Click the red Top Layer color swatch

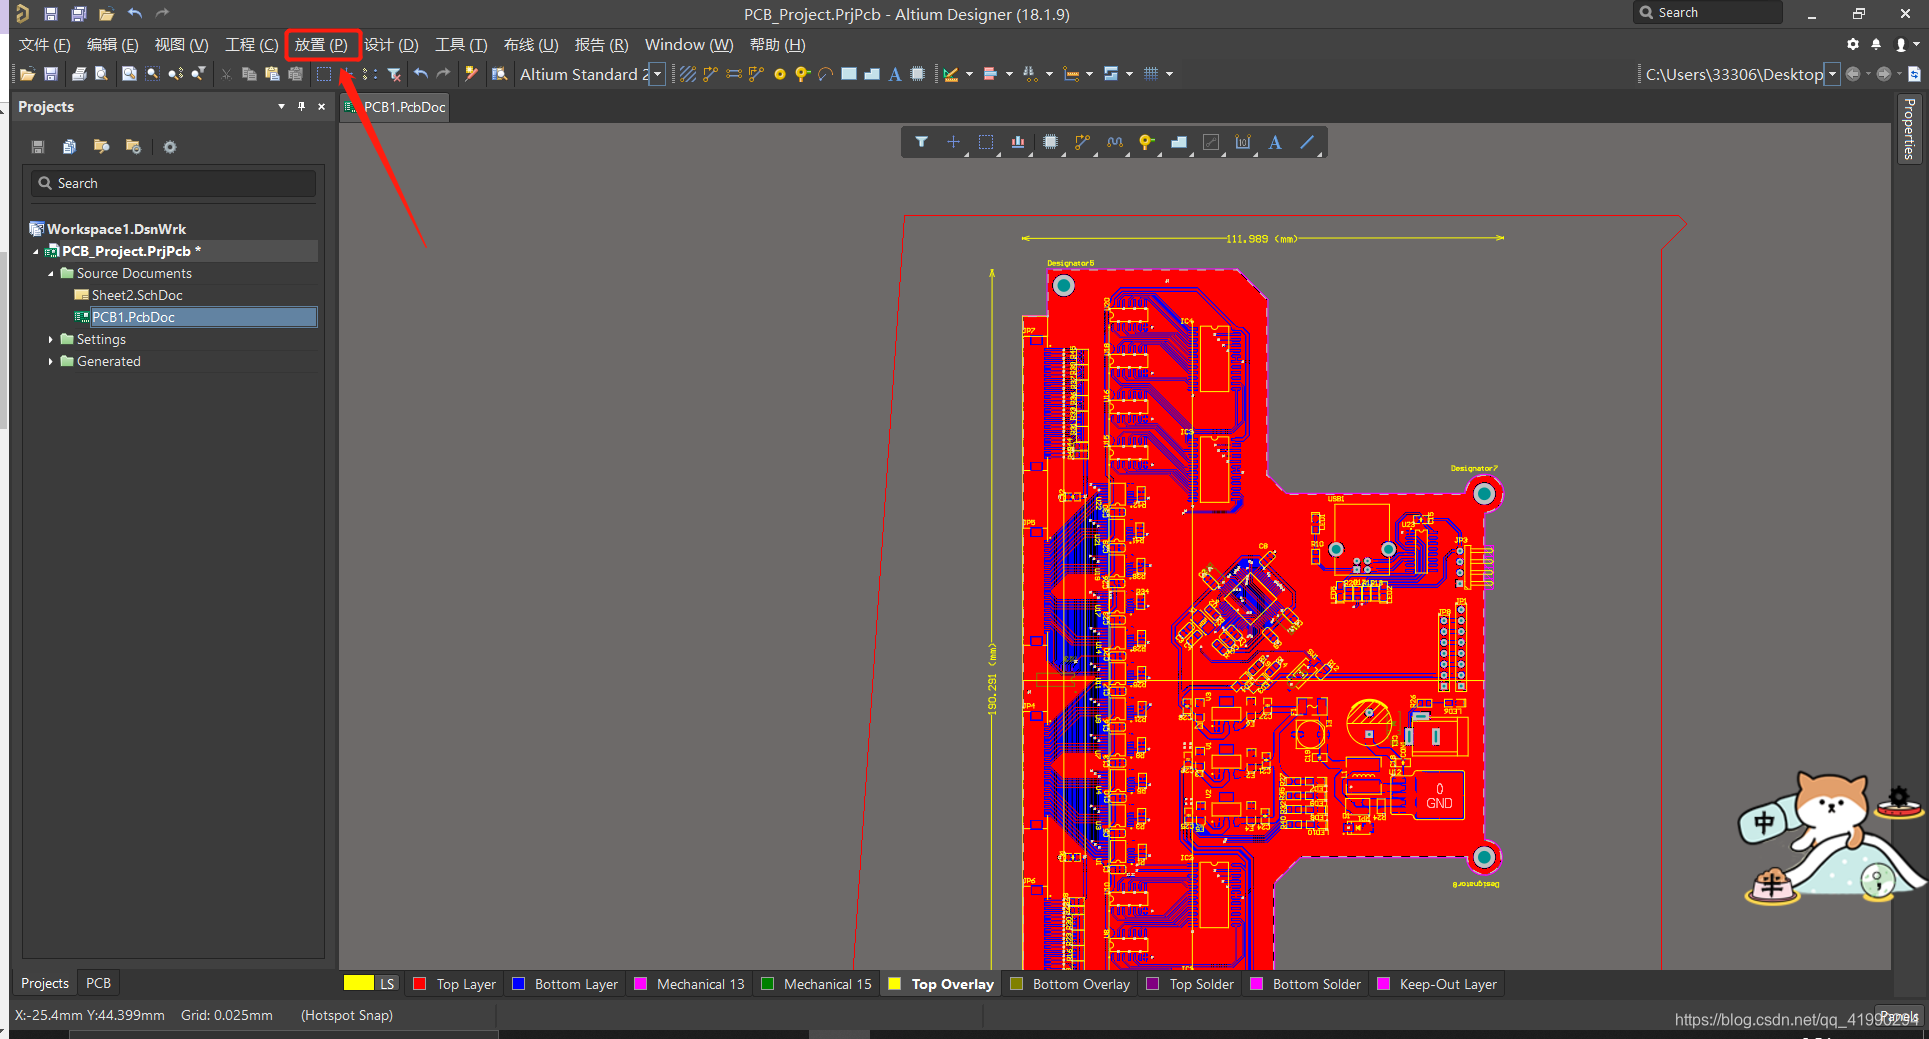(x=420, y=984)
